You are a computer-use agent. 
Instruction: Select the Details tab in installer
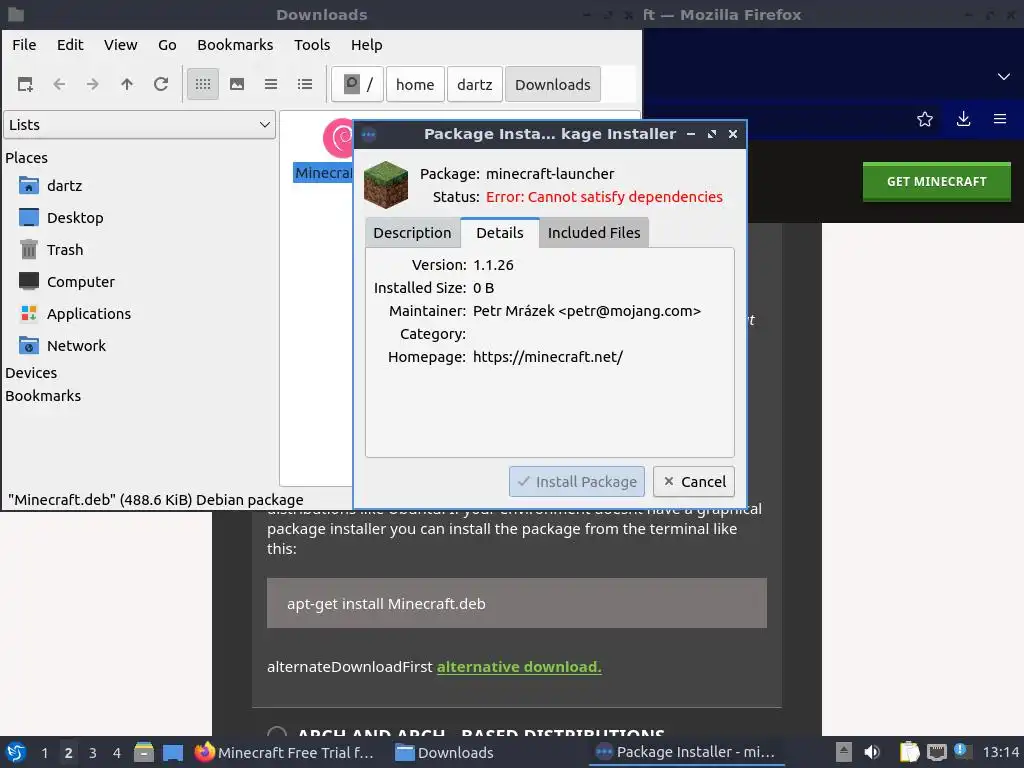pyautogui.click(x=500, y=232)
